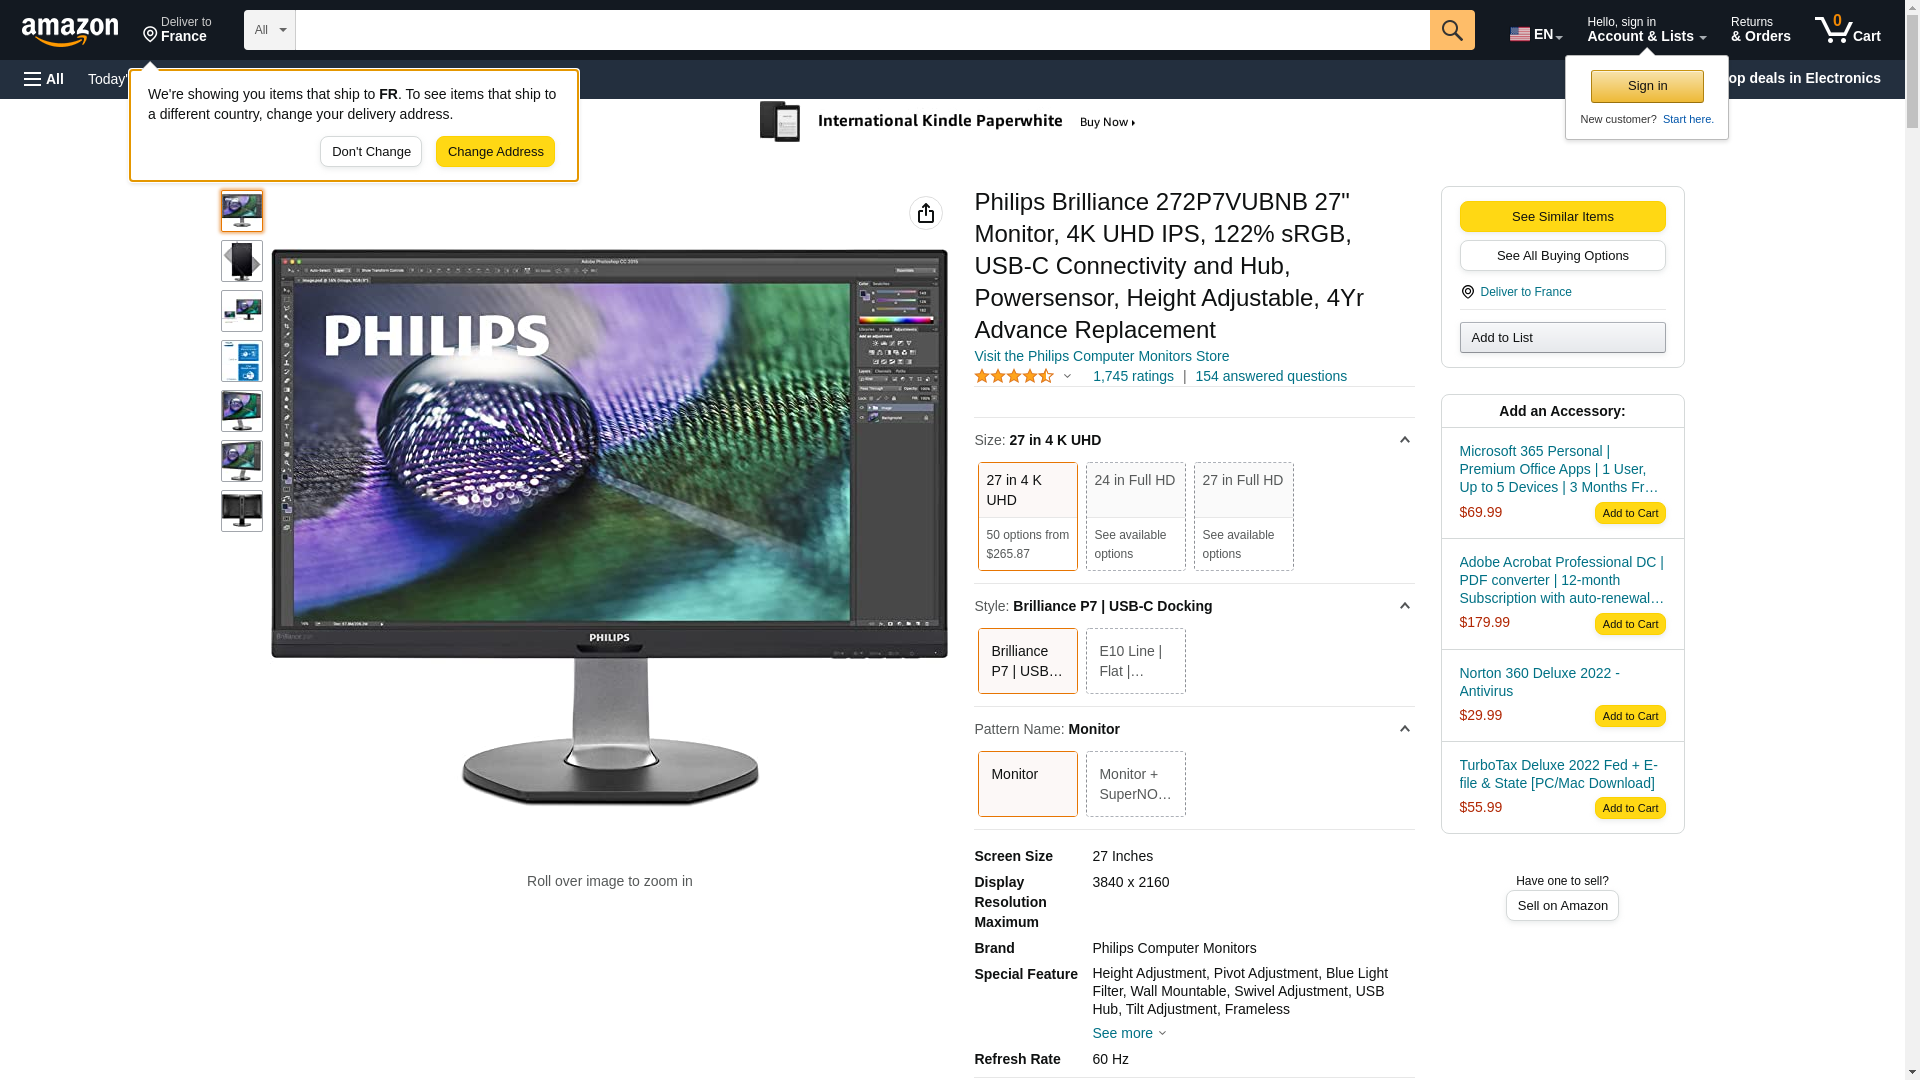Open 154 answered questions link
The image size is (1920, 1080).
coord(1270,376)
